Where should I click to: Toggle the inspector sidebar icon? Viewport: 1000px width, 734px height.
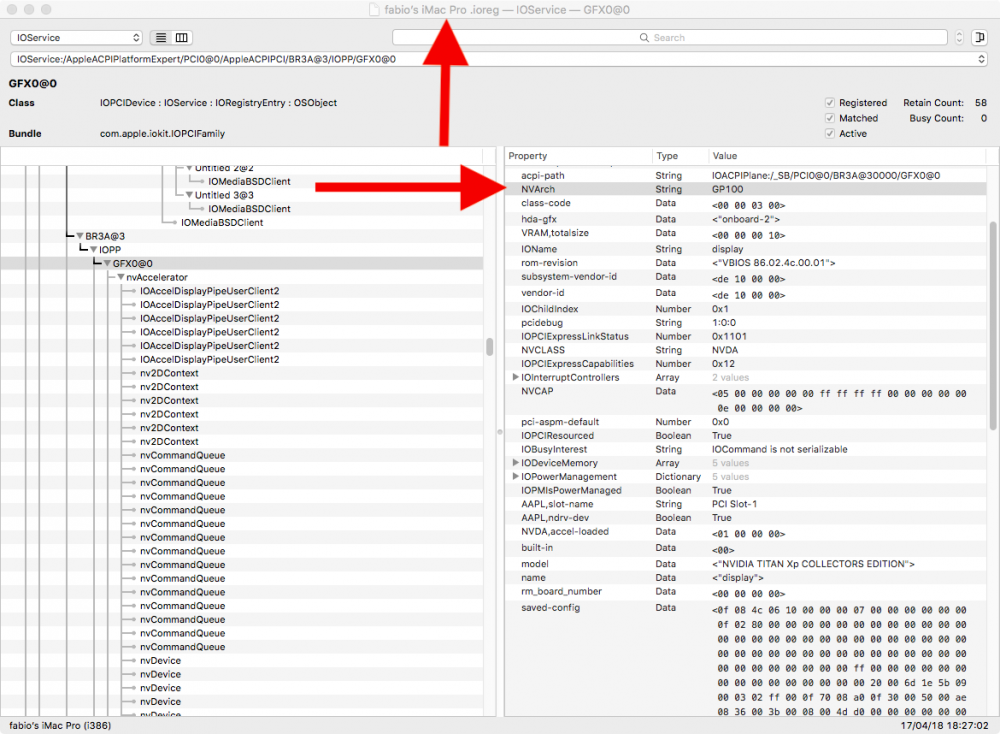[x=979, y=38]
